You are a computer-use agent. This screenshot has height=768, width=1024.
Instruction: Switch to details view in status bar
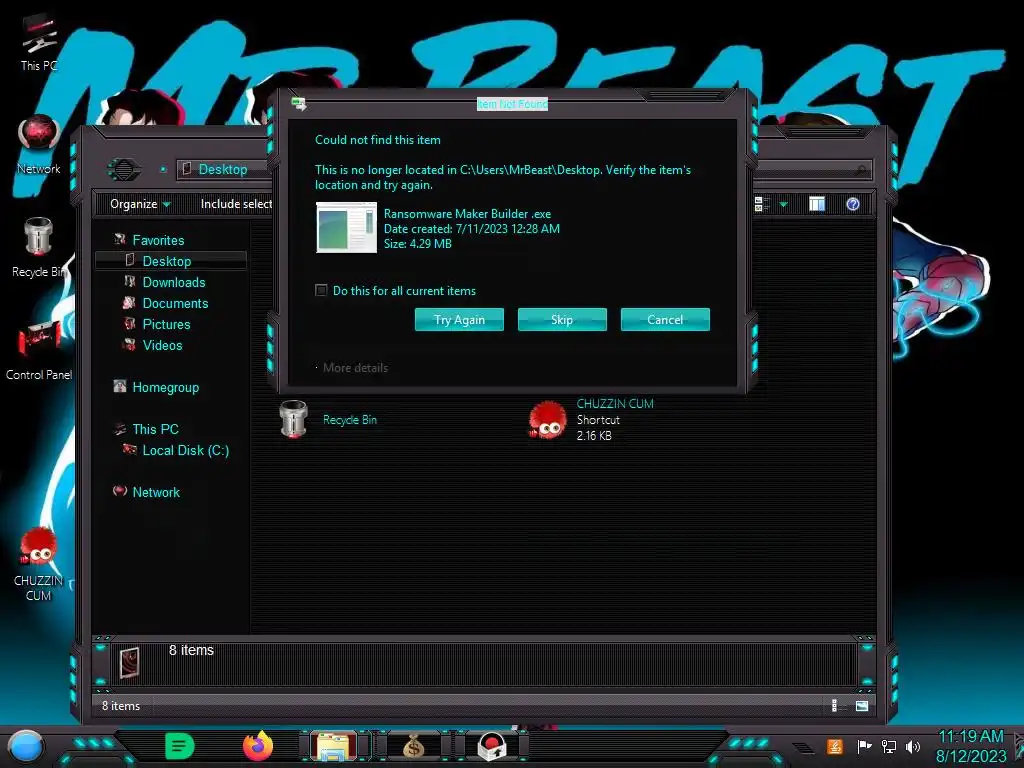pos(837,706)
